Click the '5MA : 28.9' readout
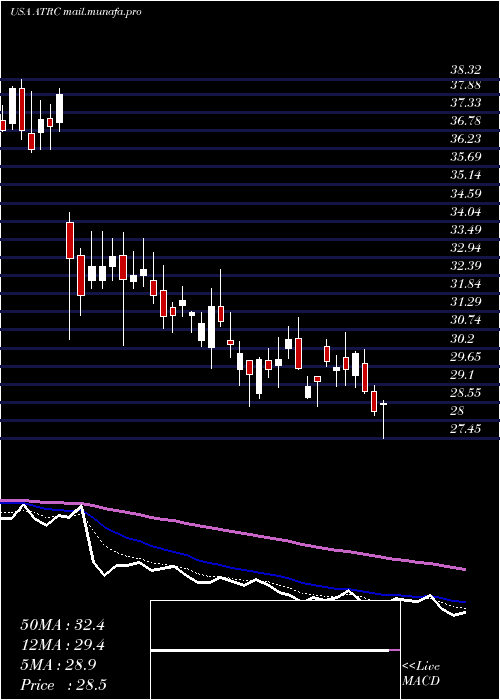 pos(58,665)
